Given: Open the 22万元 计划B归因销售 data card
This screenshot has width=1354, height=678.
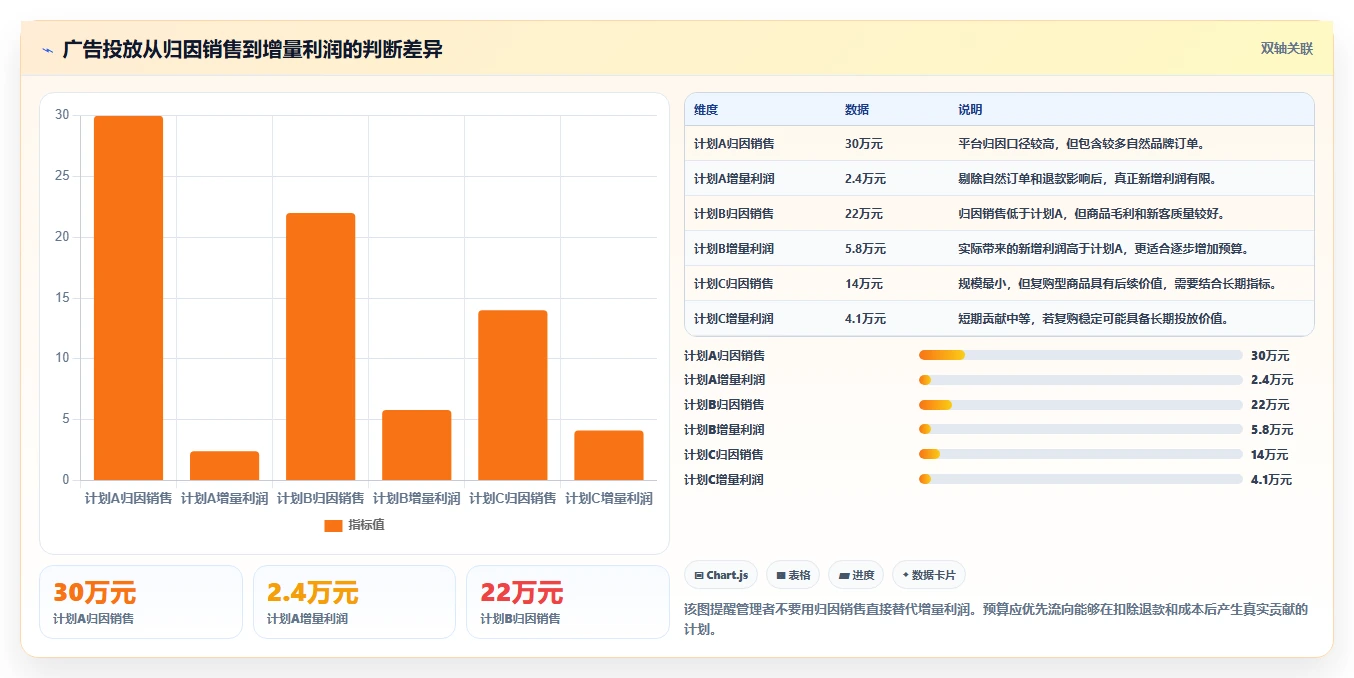Looking at the screenshot, I should tap(568, 602).
